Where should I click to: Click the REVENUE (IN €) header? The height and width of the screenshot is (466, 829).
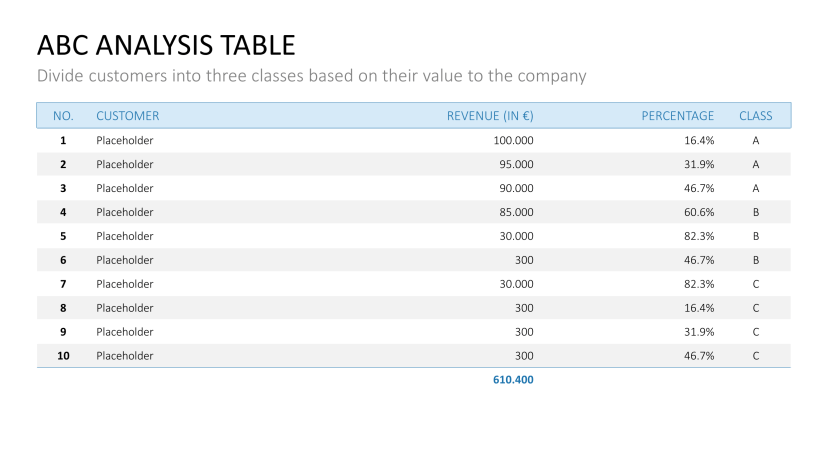coord(490,116)
